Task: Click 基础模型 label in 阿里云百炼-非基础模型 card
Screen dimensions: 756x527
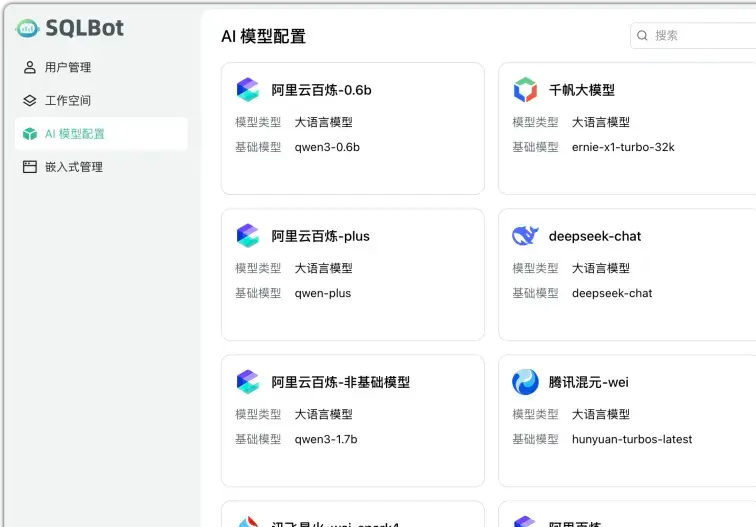Action: pyautogui.click(x=258, y=439)
